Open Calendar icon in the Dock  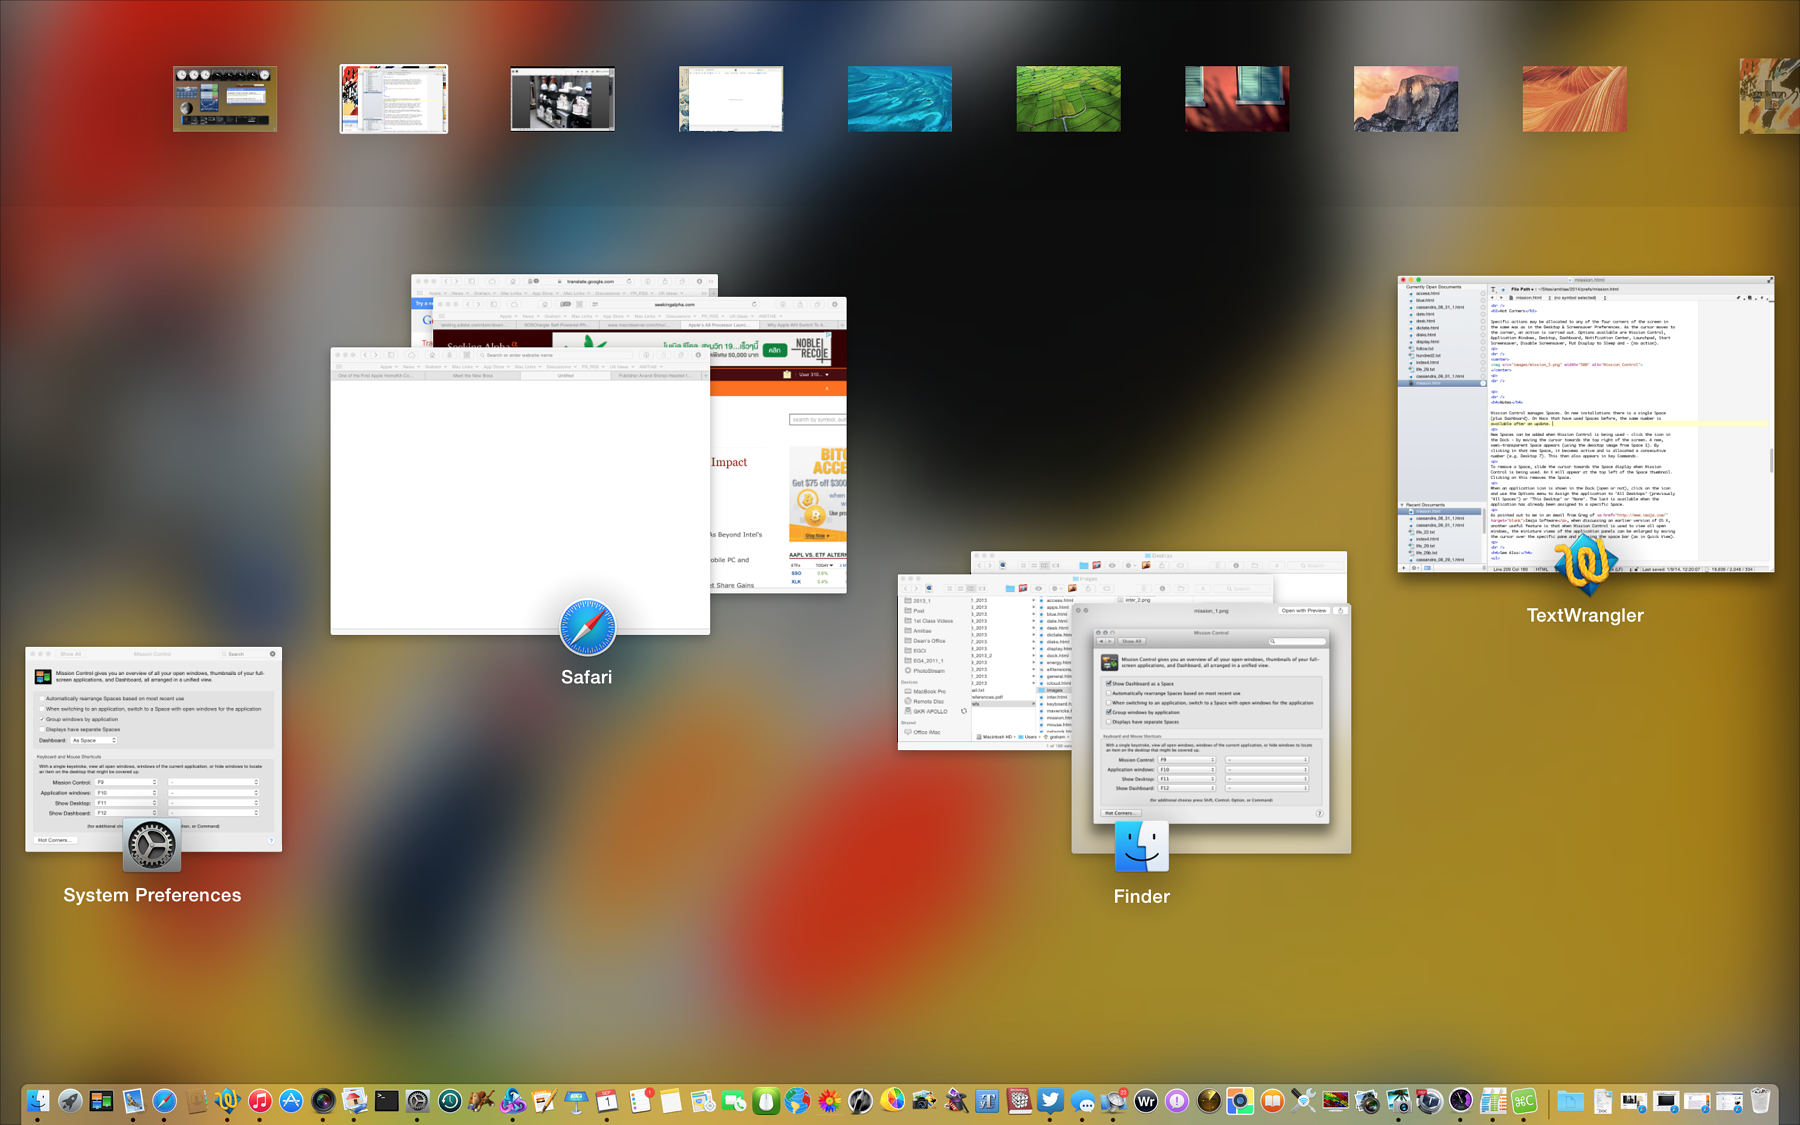(x=608, y=1101)
